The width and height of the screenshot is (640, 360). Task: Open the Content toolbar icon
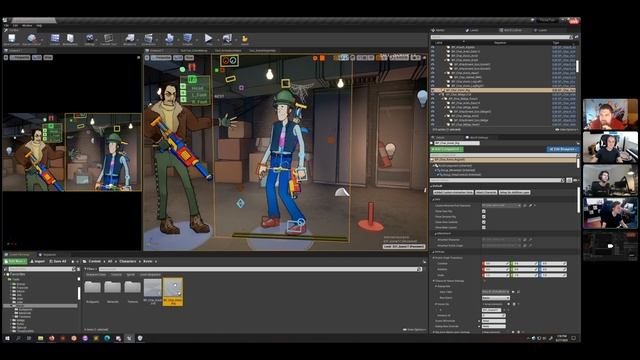pos(55,39)
